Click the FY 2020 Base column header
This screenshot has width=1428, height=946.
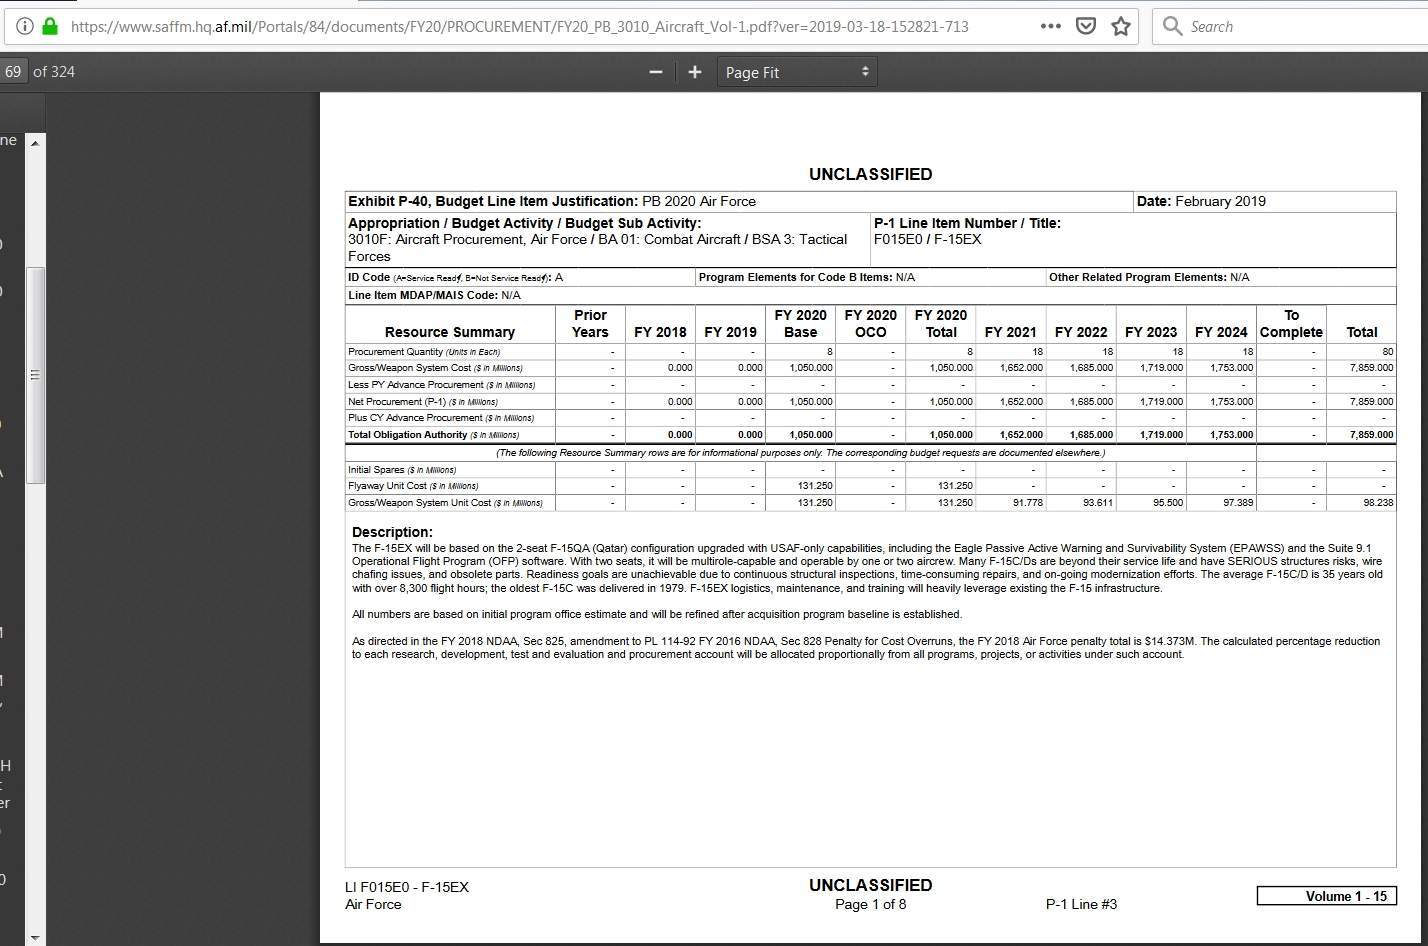point(800,324)
